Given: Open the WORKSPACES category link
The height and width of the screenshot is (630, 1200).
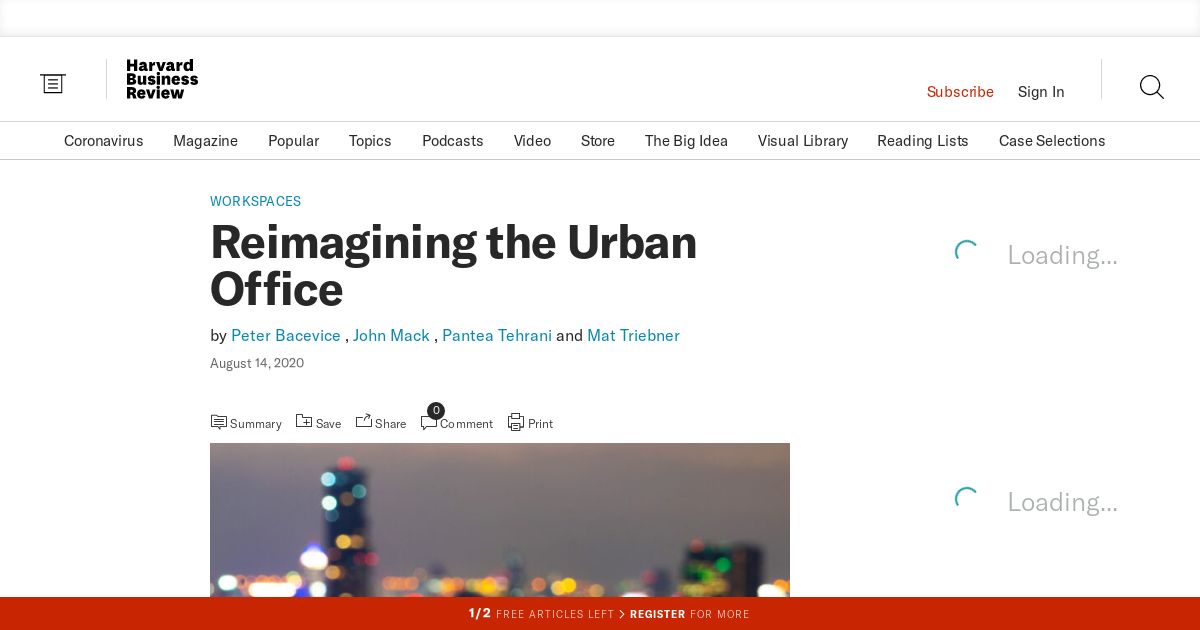Looking at the screenshot, I should pos(255,201).
